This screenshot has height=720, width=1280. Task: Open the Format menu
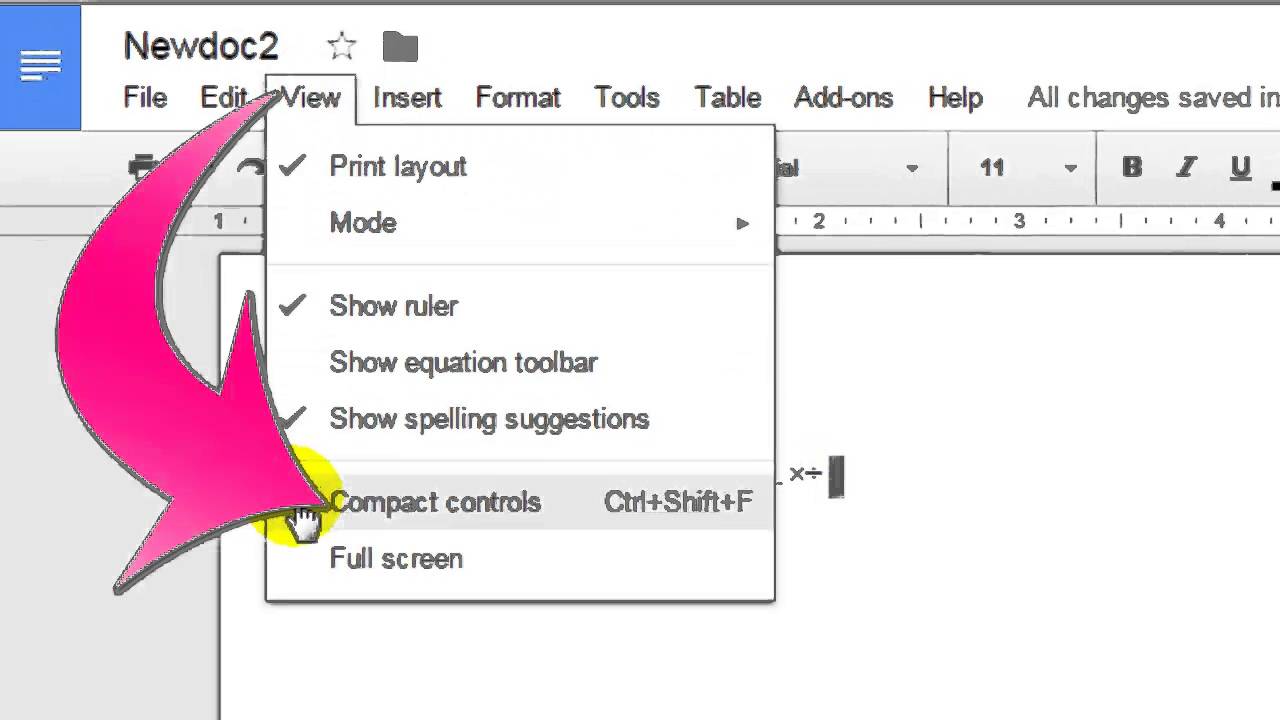(518, 98)
